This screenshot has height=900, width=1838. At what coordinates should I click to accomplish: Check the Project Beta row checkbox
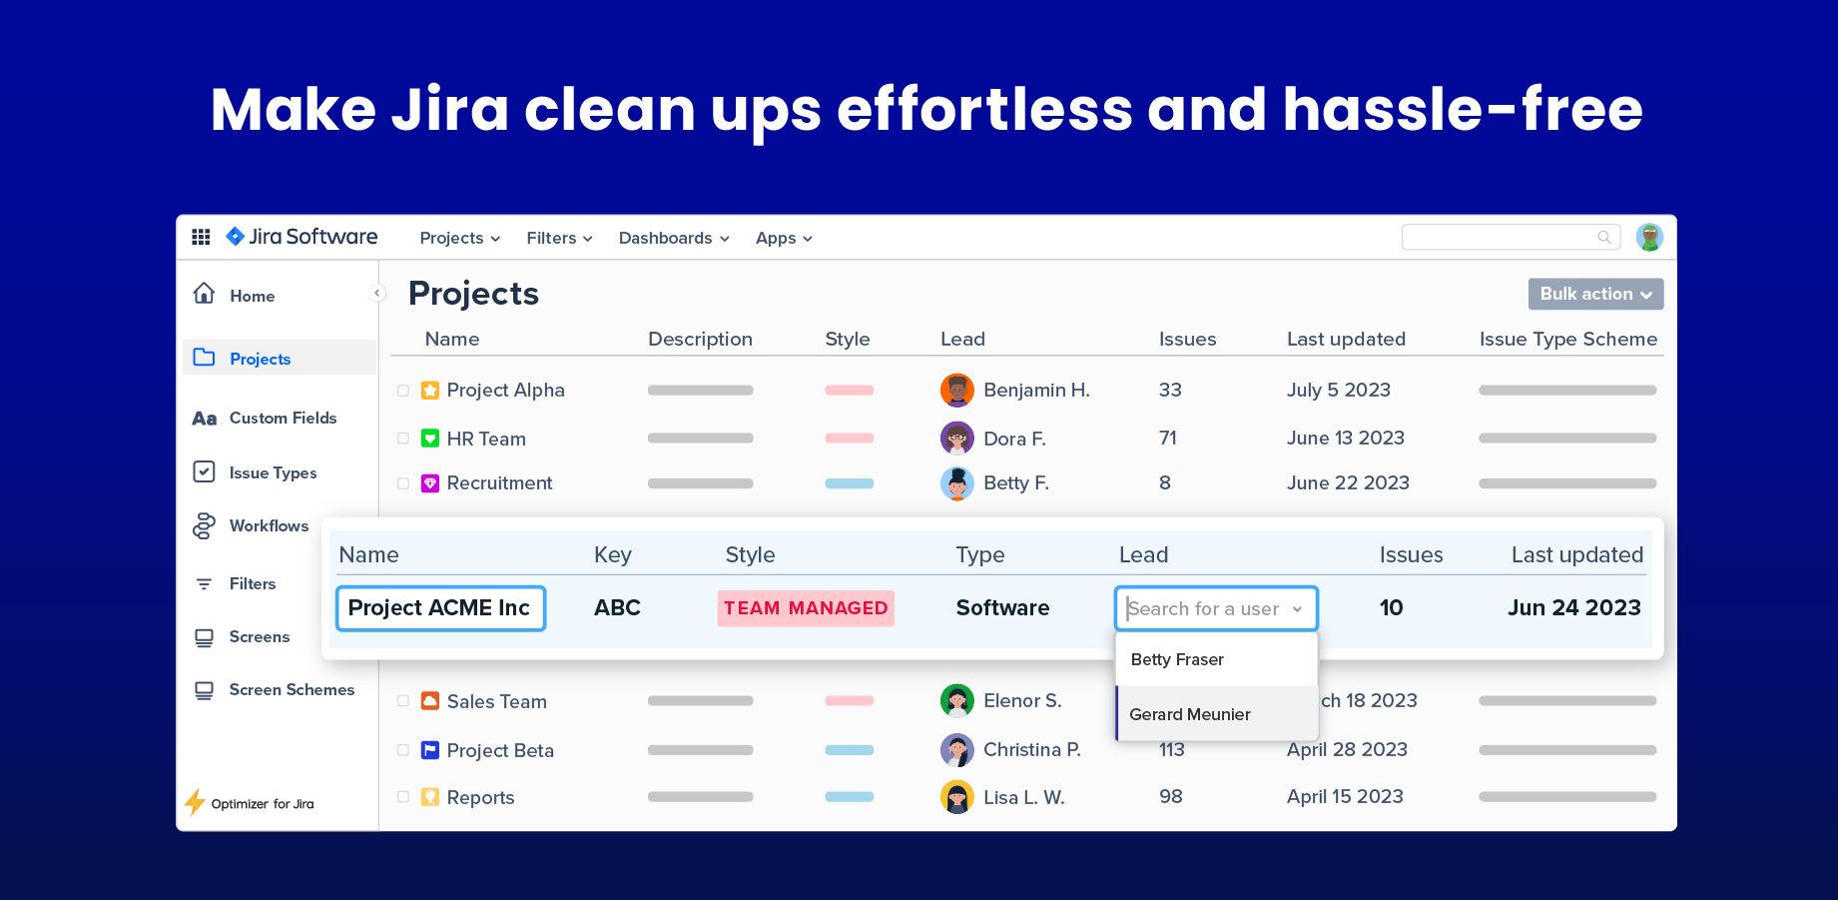403,750
